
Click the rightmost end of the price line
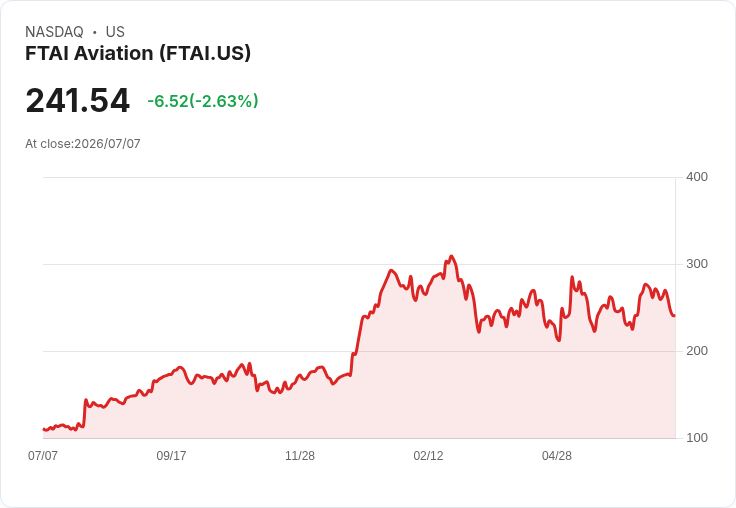click(674, 316)
